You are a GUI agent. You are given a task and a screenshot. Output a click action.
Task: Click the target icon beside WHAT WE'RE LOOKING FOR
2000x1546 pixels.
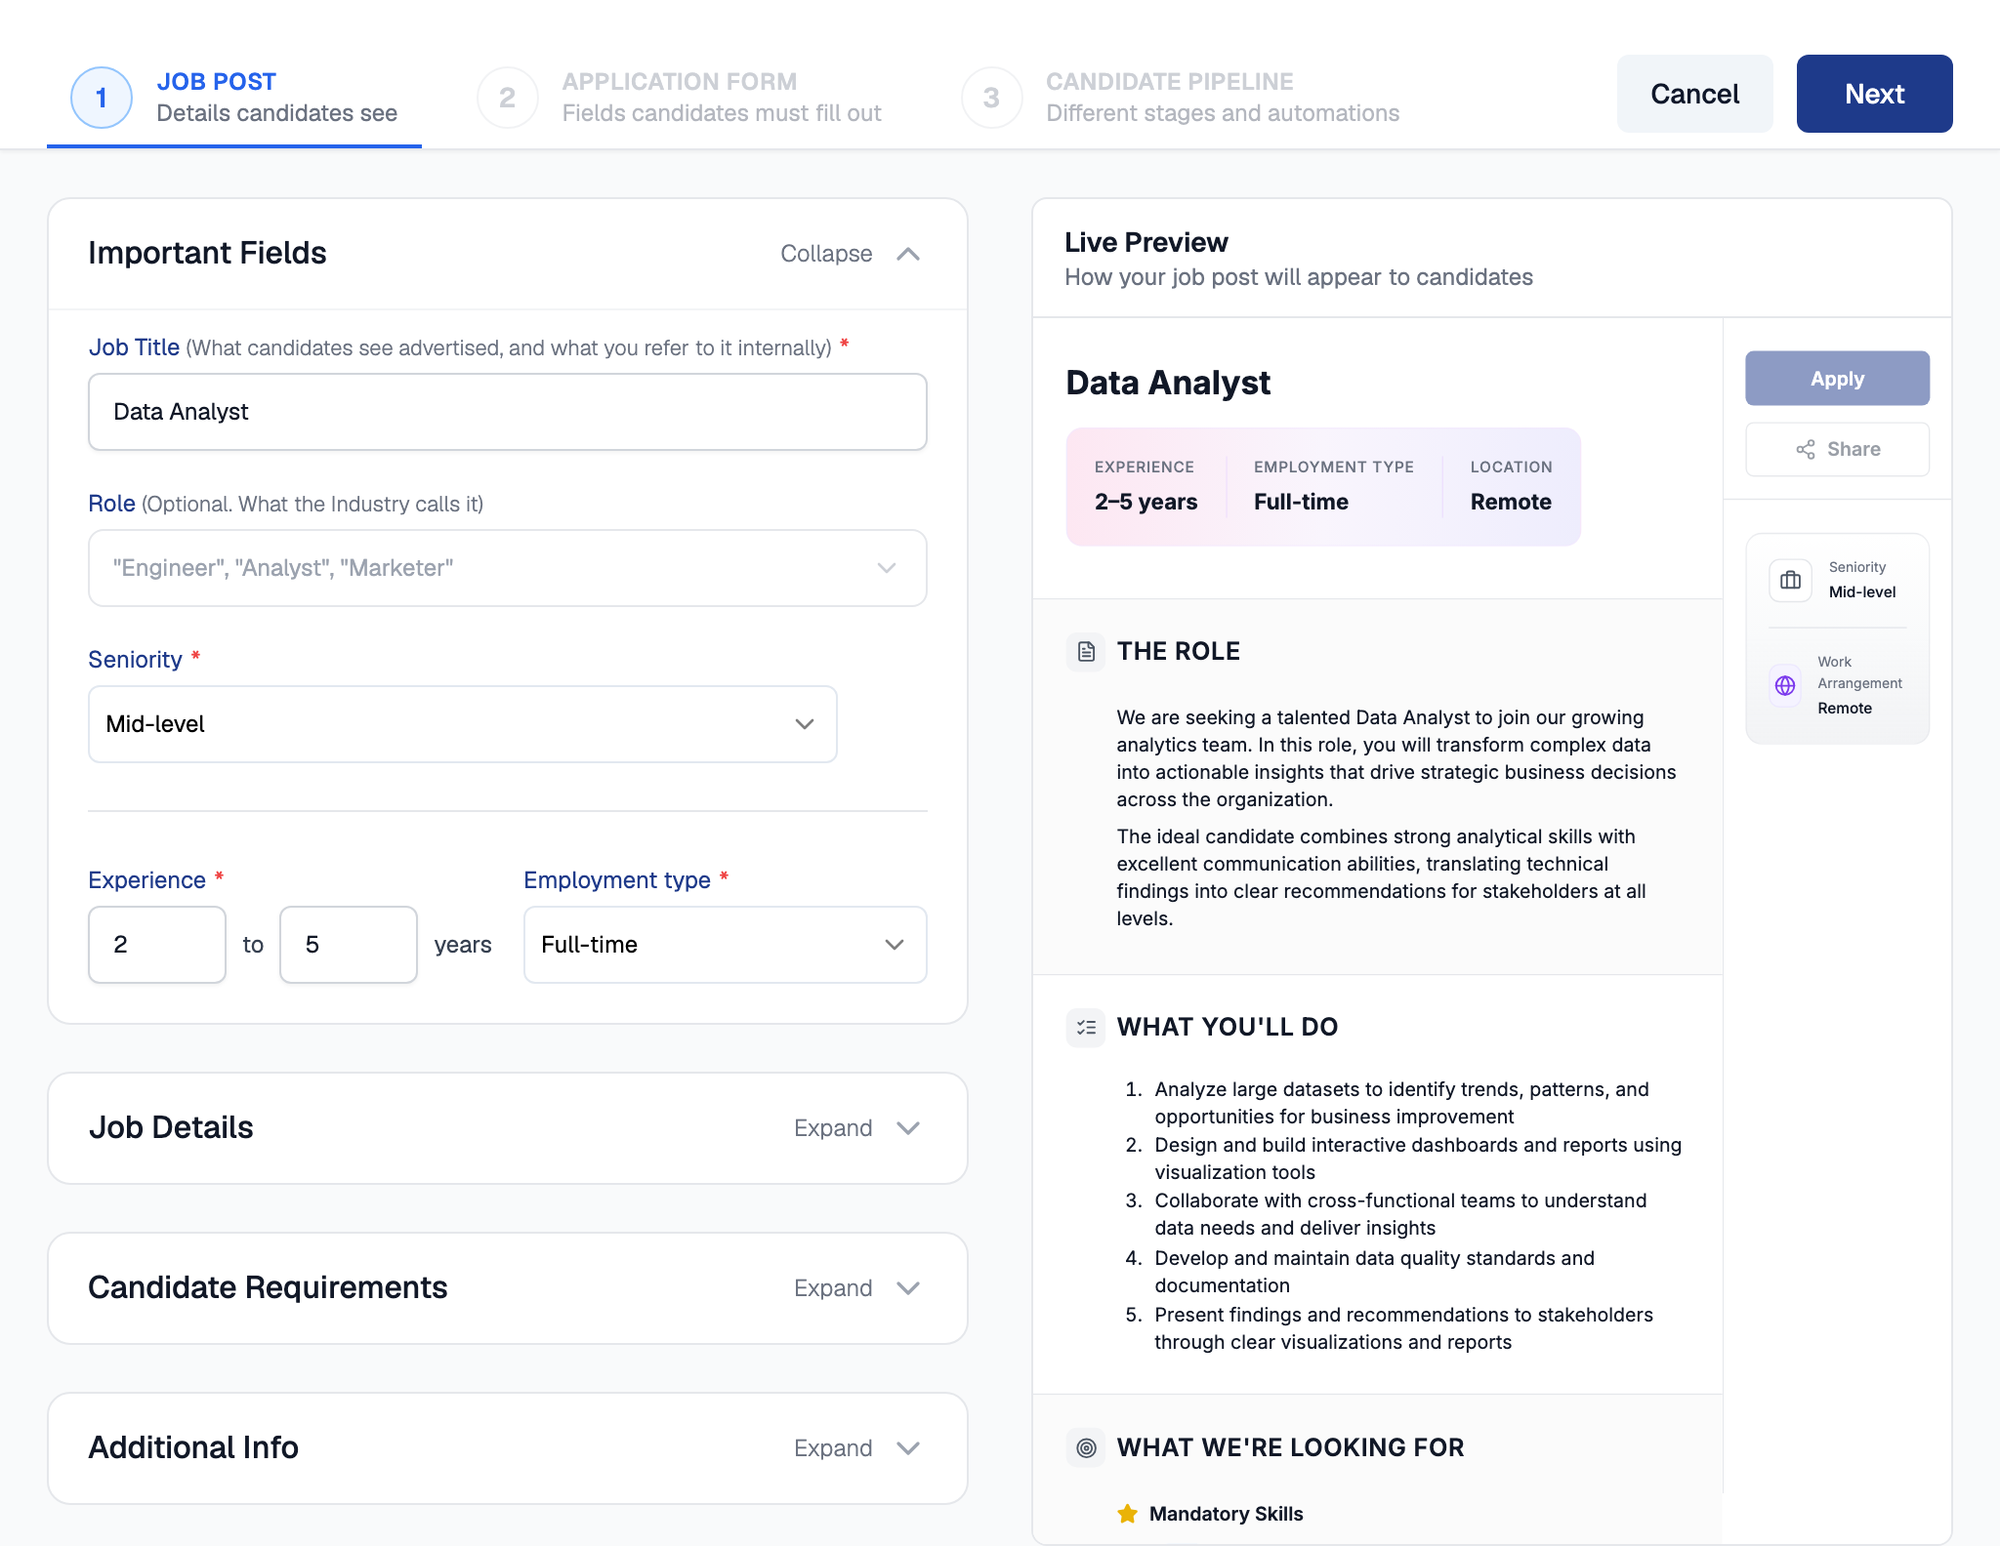[1086, 1447]
